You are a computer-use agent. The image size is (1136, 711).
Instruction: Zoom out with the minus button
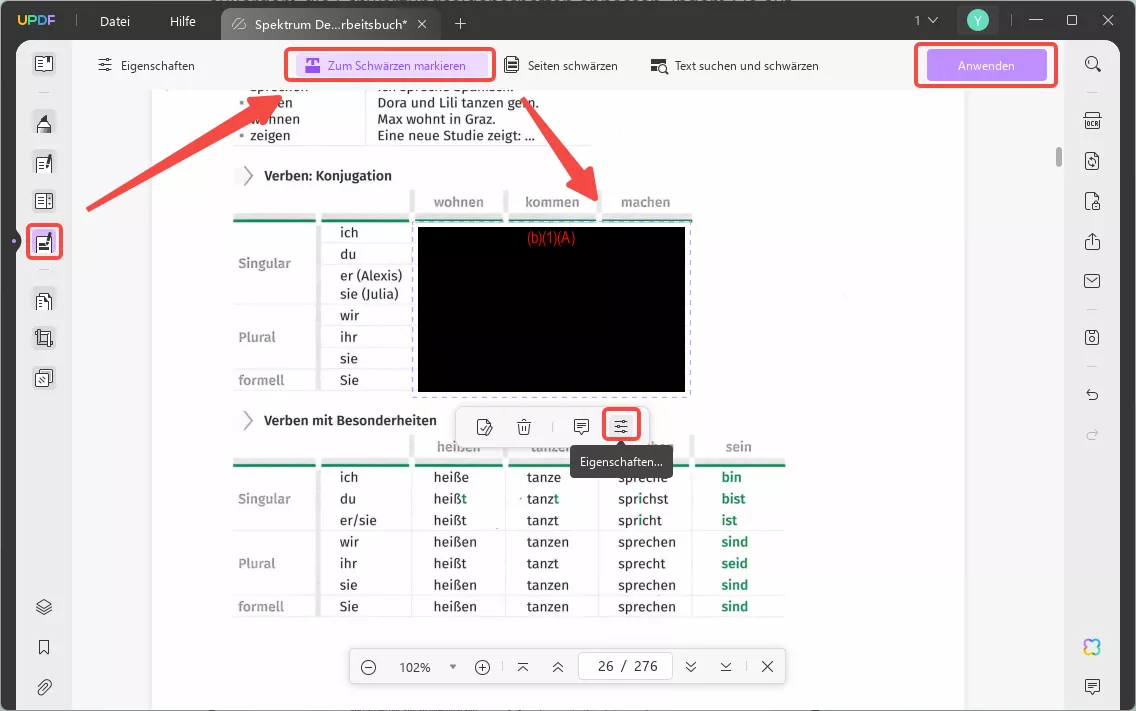[x=368, y=667]
